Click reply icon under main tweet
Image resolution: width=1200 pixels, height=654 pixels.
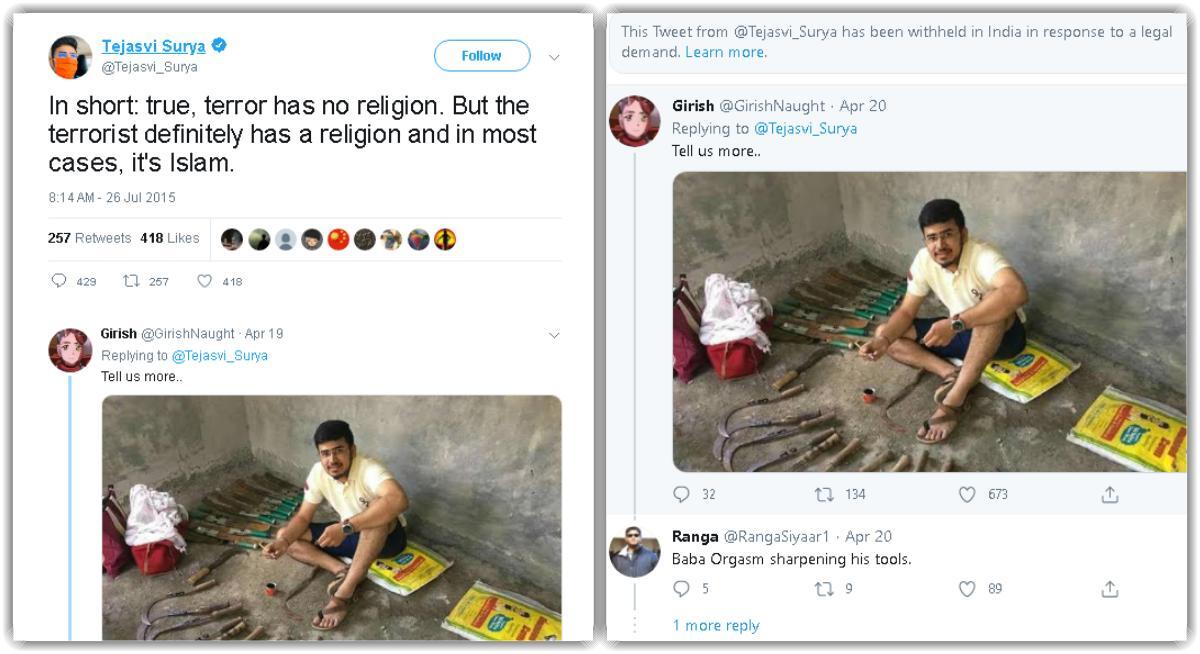60,281
